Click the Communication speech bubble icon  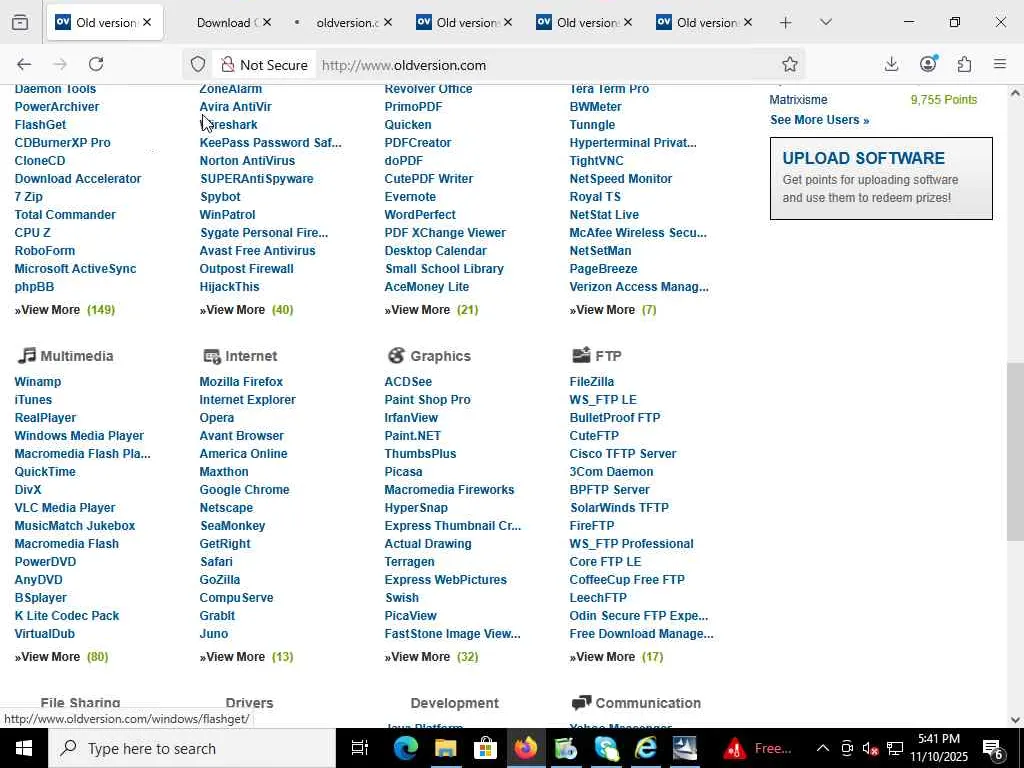(581, 703)
